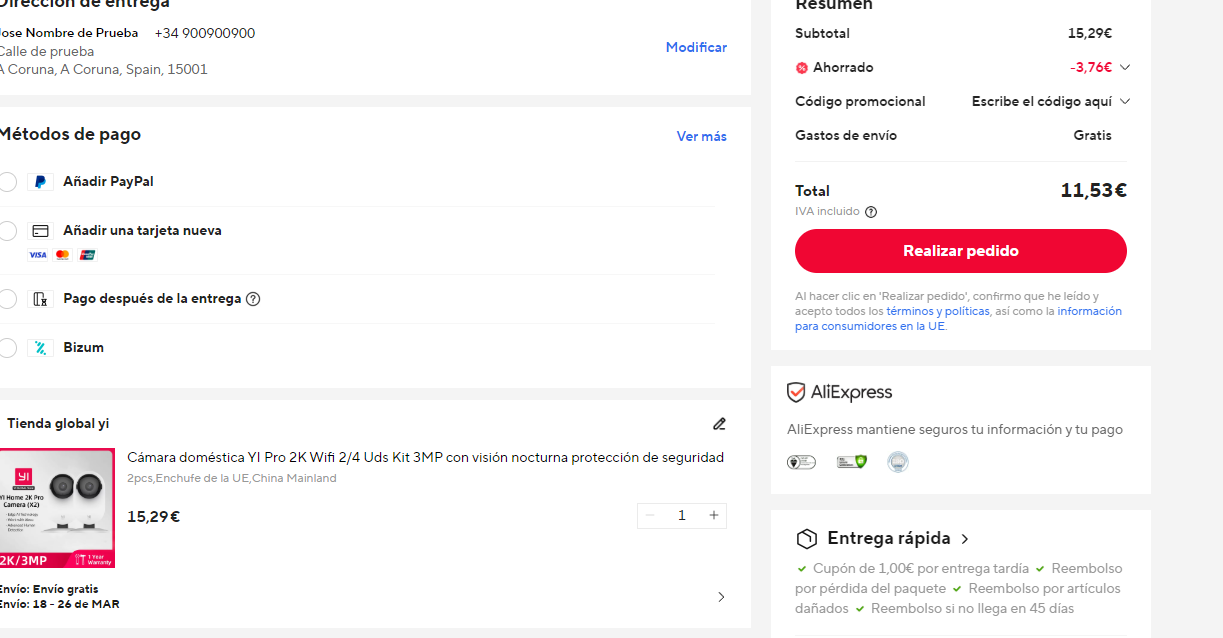The image size is (1223, 638).
Task: Open the Código promocional input chevron
Action: (x=1125, y=101)
